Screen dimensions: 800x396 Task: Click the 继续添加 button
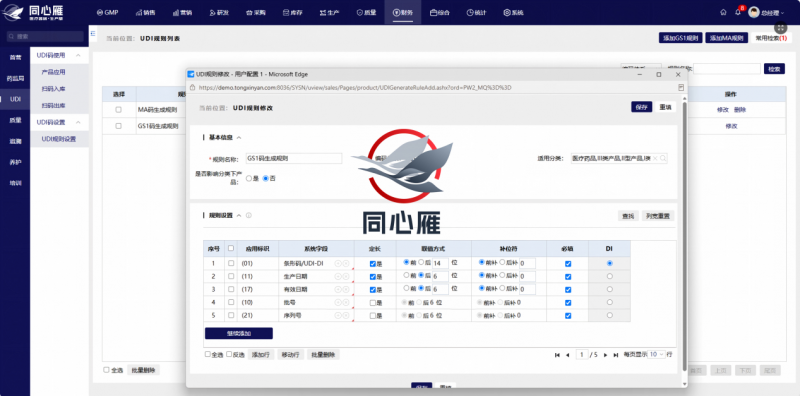click(239, 333)
